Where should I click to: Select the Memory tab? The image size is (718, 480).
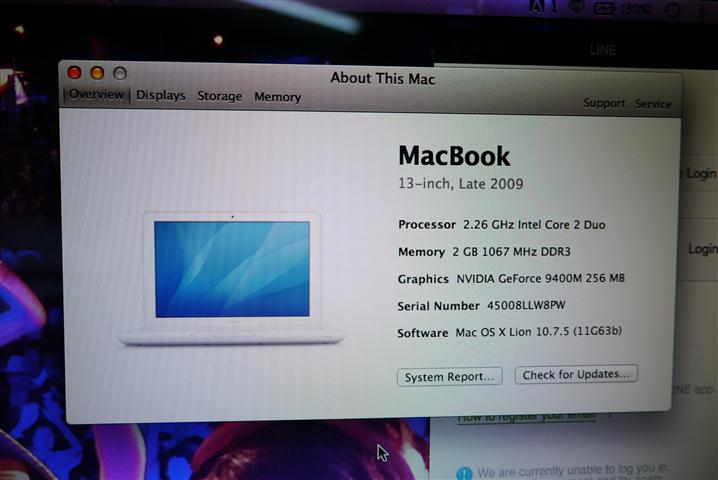tap(277, 97)
